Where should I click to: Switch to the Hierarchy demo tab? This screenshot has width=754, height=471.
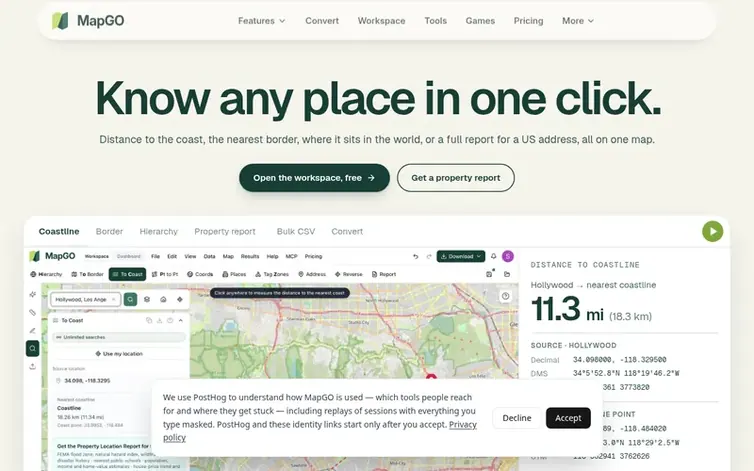(158, 231)
